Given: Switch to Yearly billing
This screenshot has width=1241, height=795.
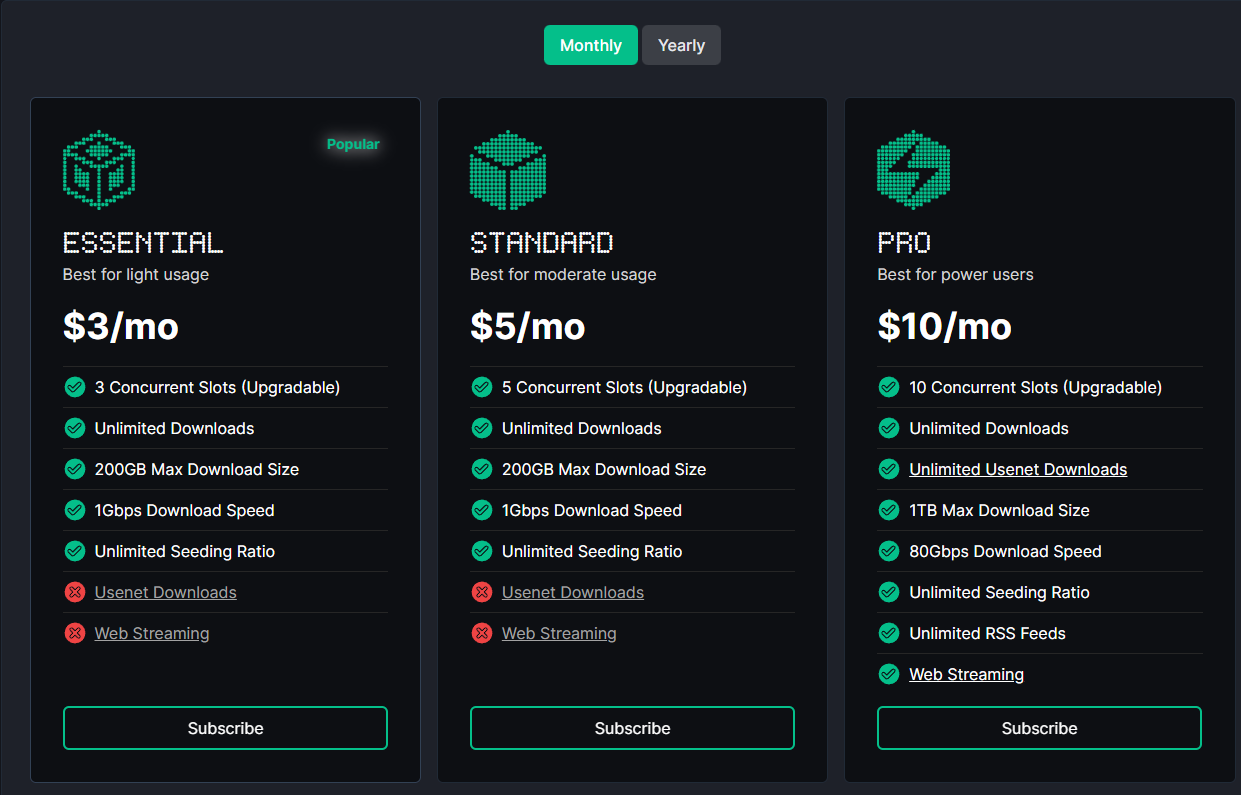Looking at the screenshot, I should pyautogui.click(x=681, y=45).
